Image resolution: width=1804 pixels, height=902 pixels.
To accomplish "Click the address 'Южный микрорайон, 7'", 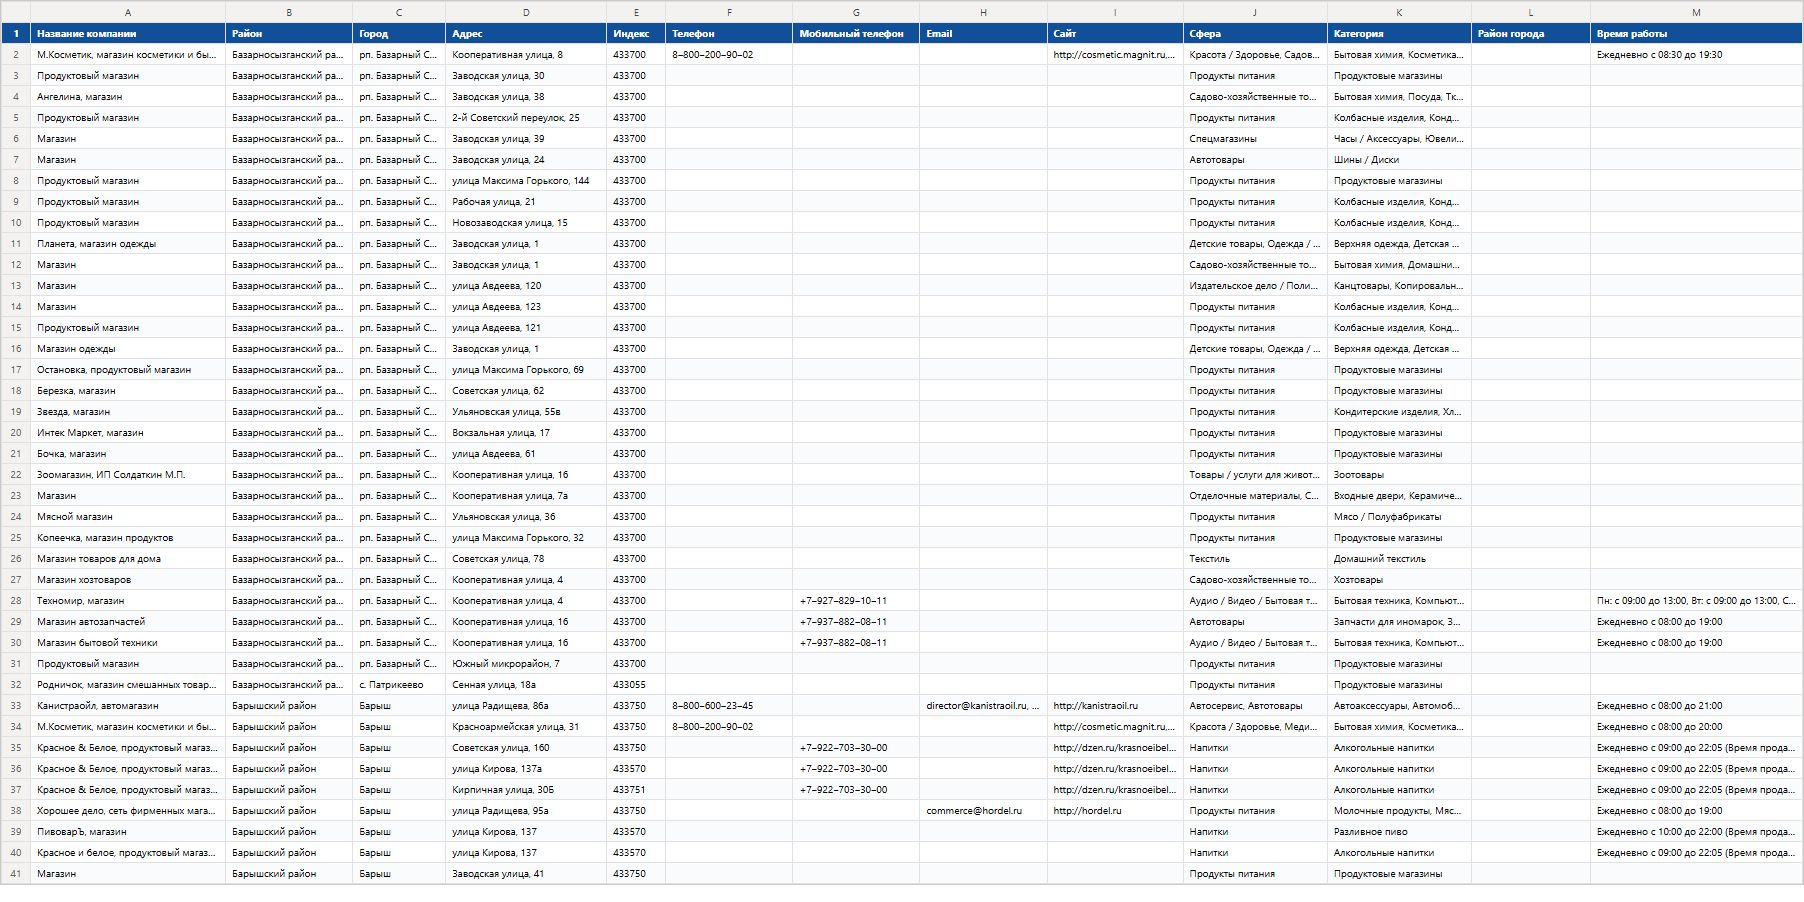I will coord(526,664).
